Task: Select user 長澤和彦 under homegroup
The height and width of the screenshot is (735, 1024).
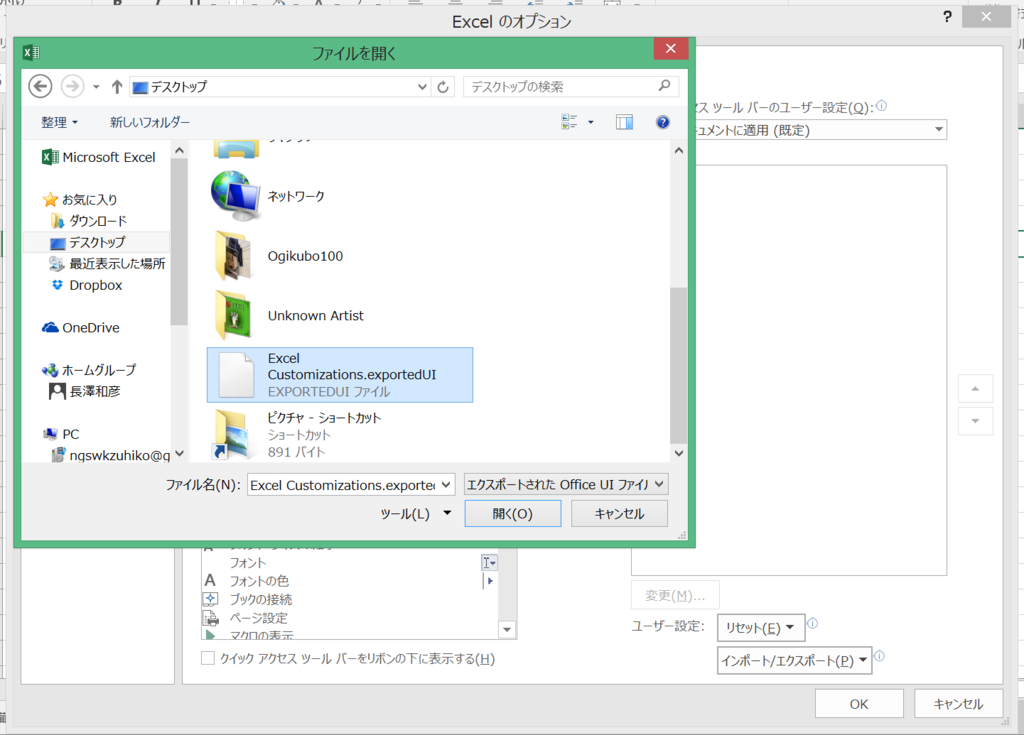Action: 85,391
